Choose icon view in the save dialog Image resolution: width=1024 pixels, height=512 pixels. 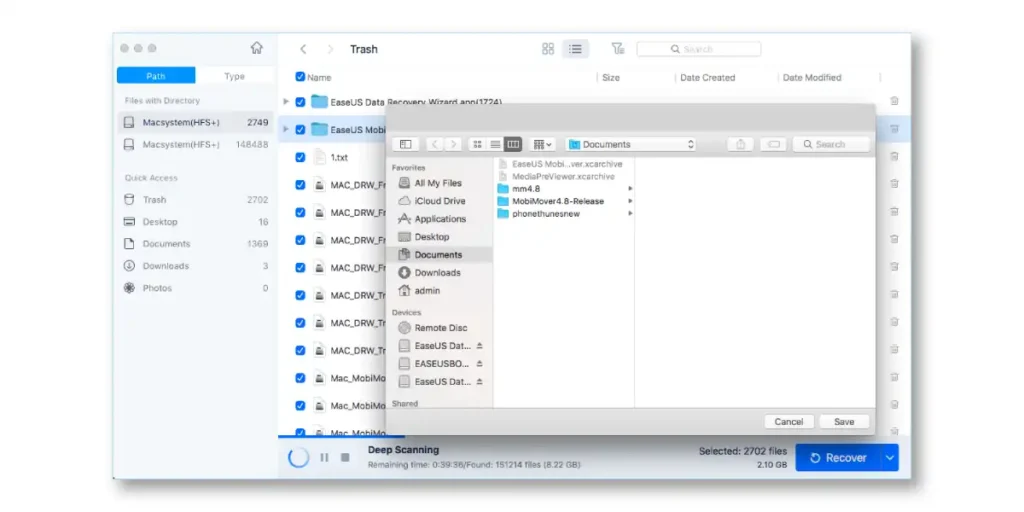pos(478,144)
